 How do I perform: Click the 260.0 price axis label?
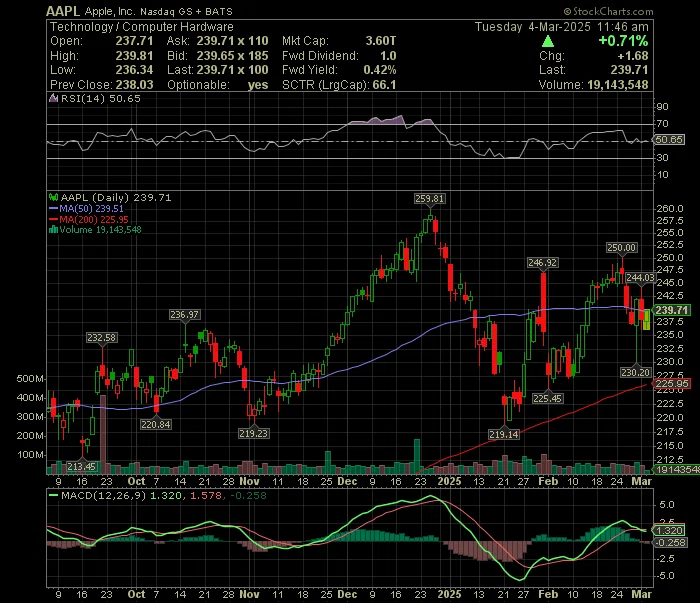(670, 209)
